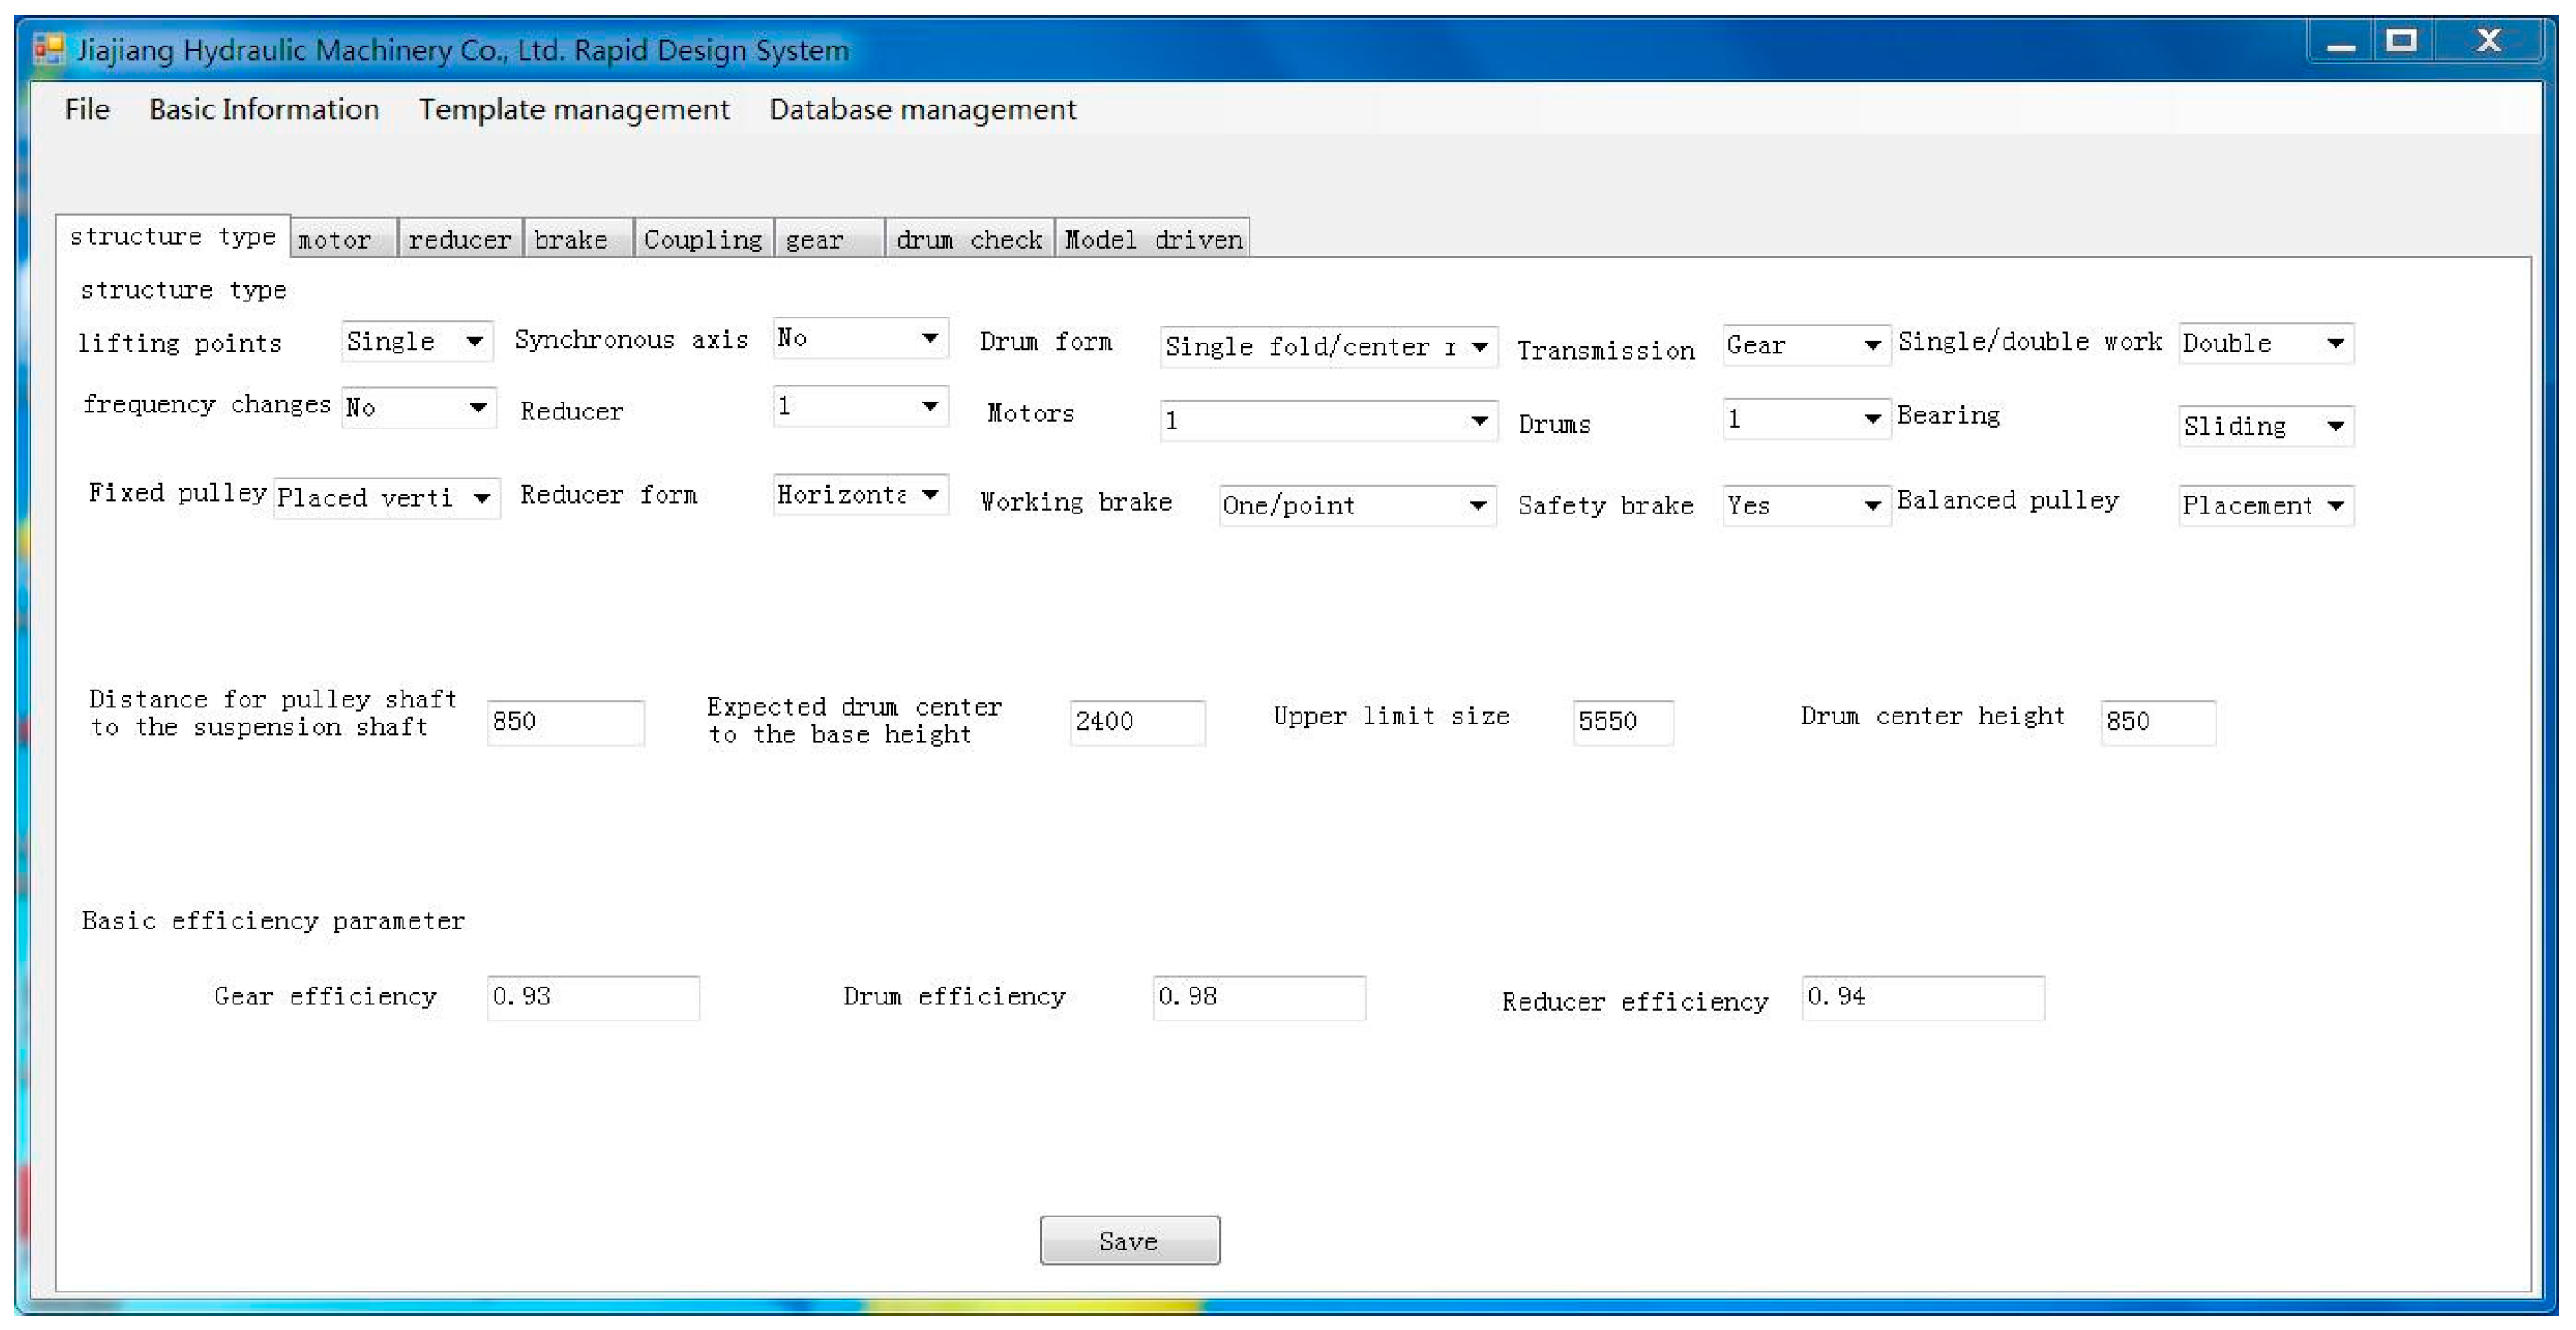Switch to the motor tab

tap(335, 240)
